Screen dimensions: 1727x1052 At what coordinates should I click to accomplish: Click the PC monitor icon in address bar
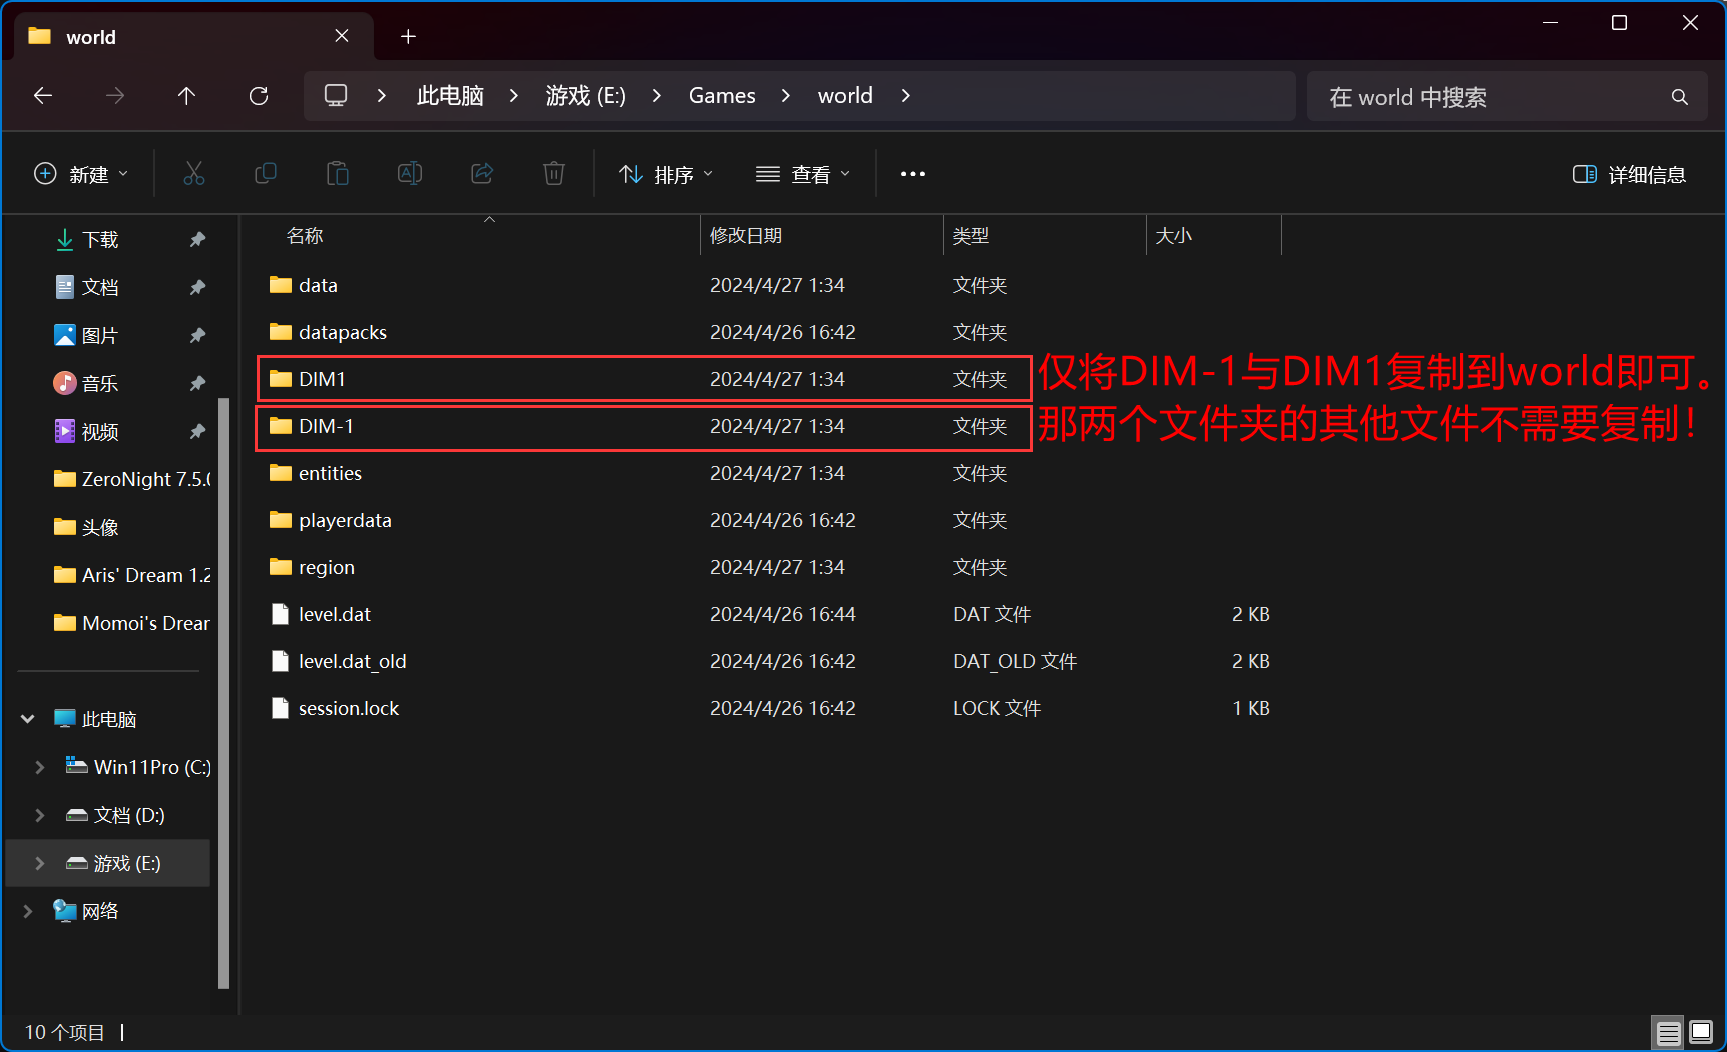coord(336,96)
